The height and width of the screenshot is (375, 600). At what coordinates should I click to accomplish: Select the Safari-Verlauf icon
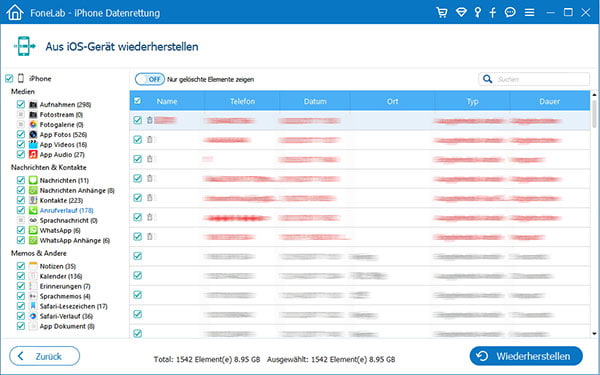pyautogui.click(x=33, y=316)
